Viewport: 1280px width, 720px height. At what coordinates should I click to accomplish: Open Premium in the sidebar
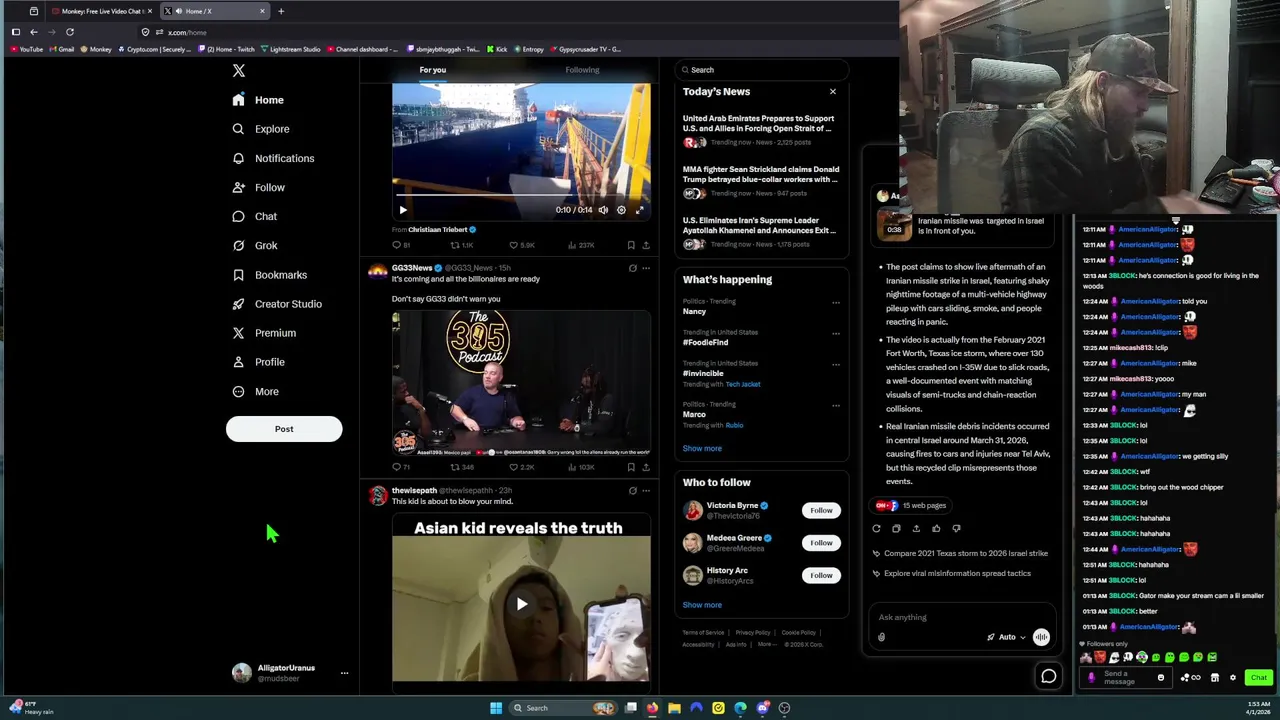coord(264,333)
